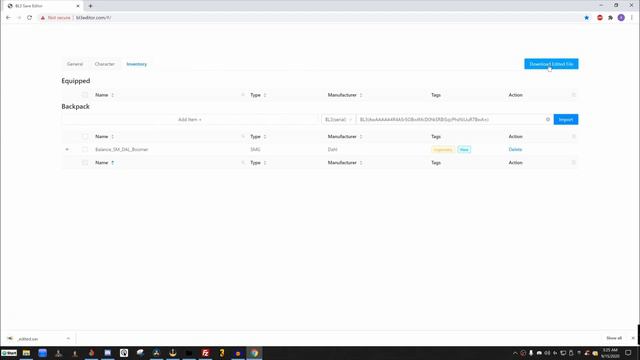This screenshot has width=640, height=360.
Task: Toggle select-all checkbox in bottom table header
Action: pyautogui.click(x=85, y=162)
